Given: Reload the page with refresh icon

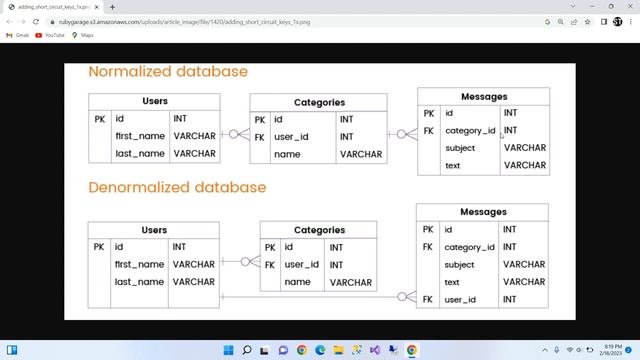Looking at the screenshot, I should [x=36, y=22].
